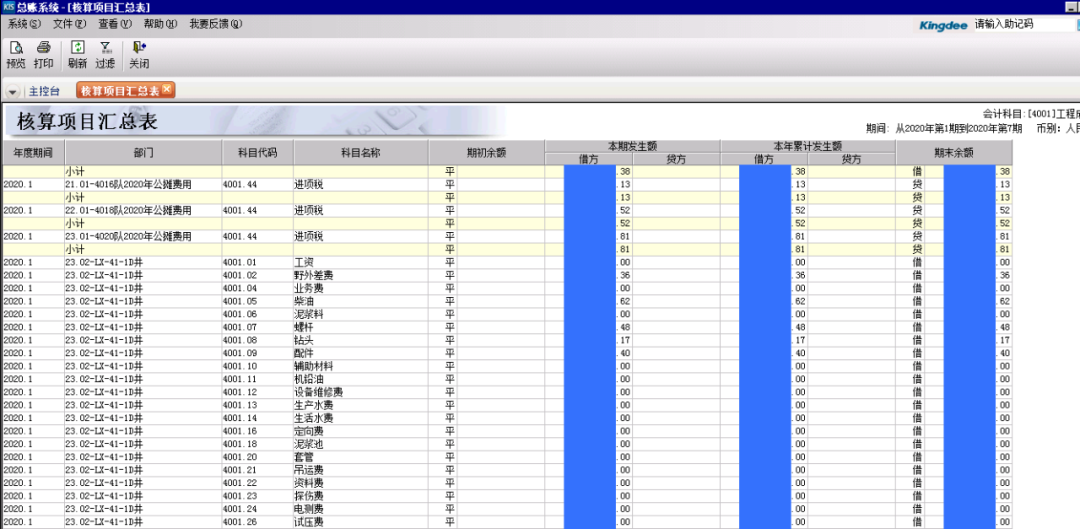The width and height of the screenshot is (1080, 529).
Task: Click the 部门 column header
Action: [143, 152]
